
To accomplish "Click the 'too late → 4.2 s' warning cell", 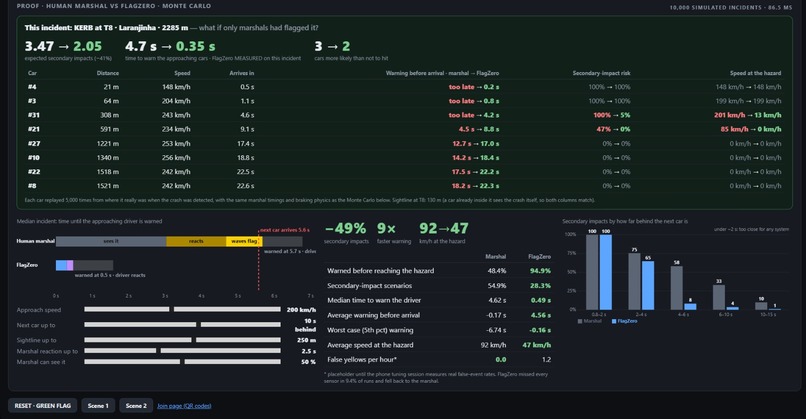I will pyautogui.click(x=474, y=115).
